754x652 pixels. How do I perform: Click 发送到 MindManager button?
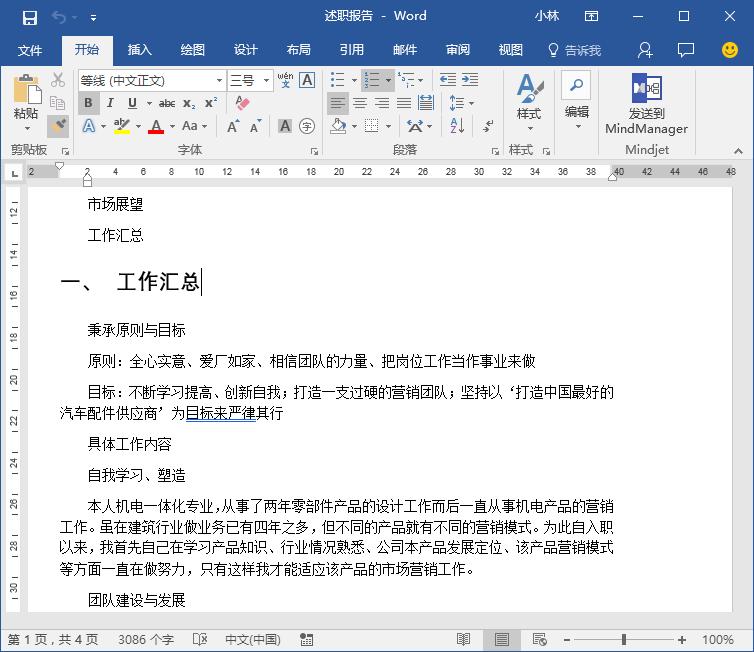pyautogui.click(x=646, y=104)
